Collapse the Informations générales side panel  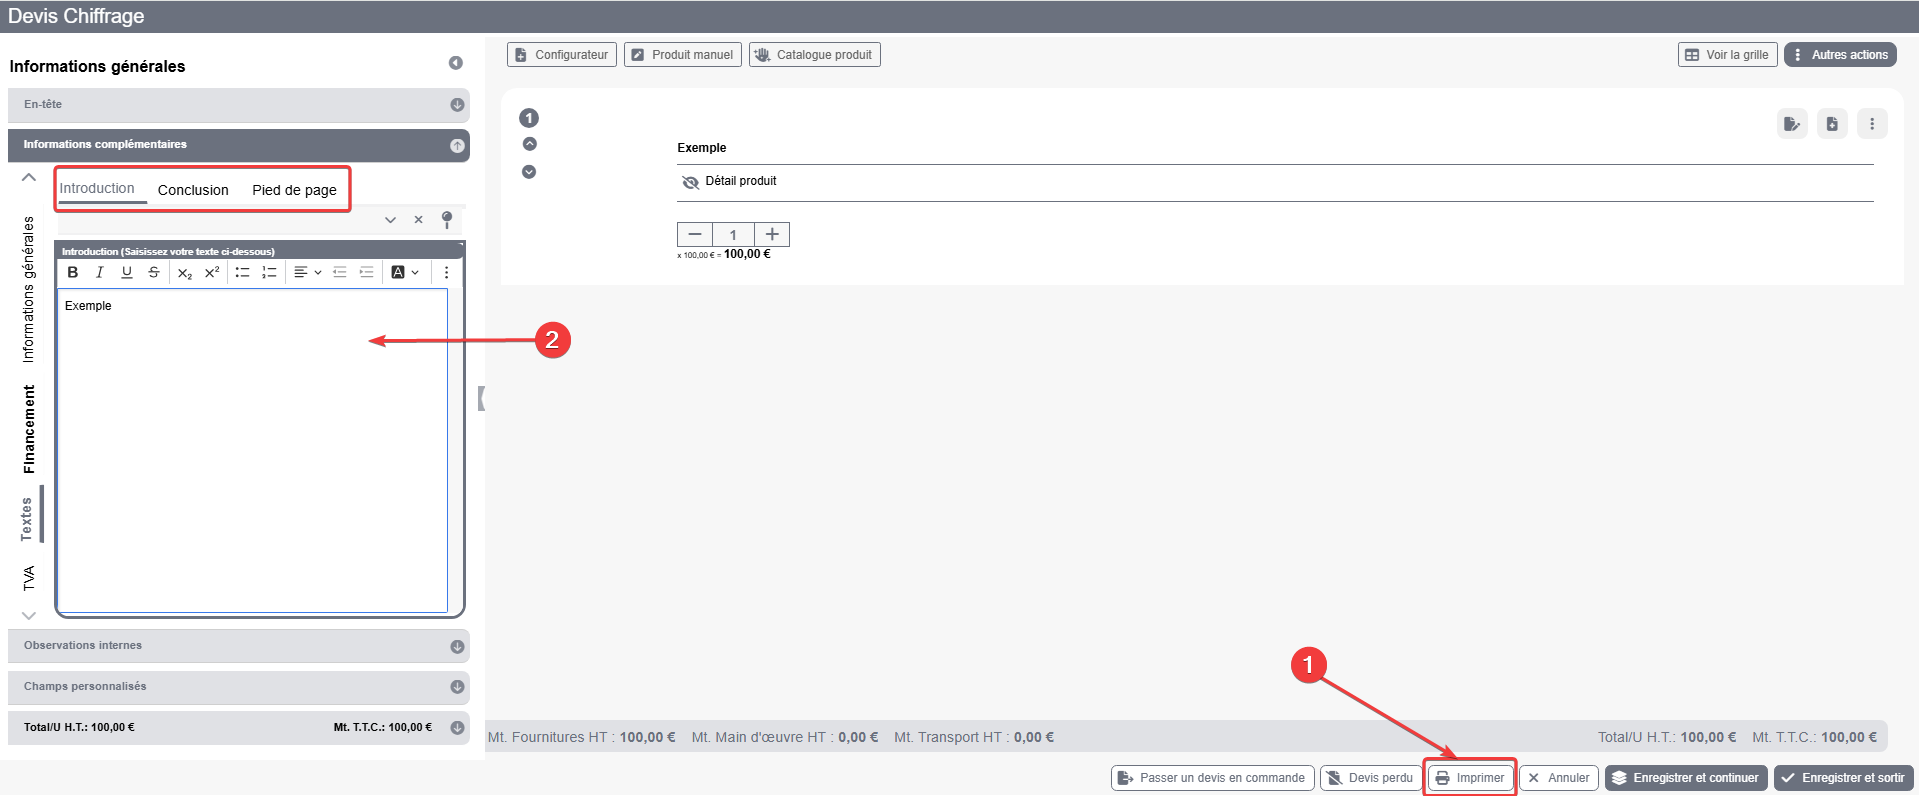[x=456, y=63]
